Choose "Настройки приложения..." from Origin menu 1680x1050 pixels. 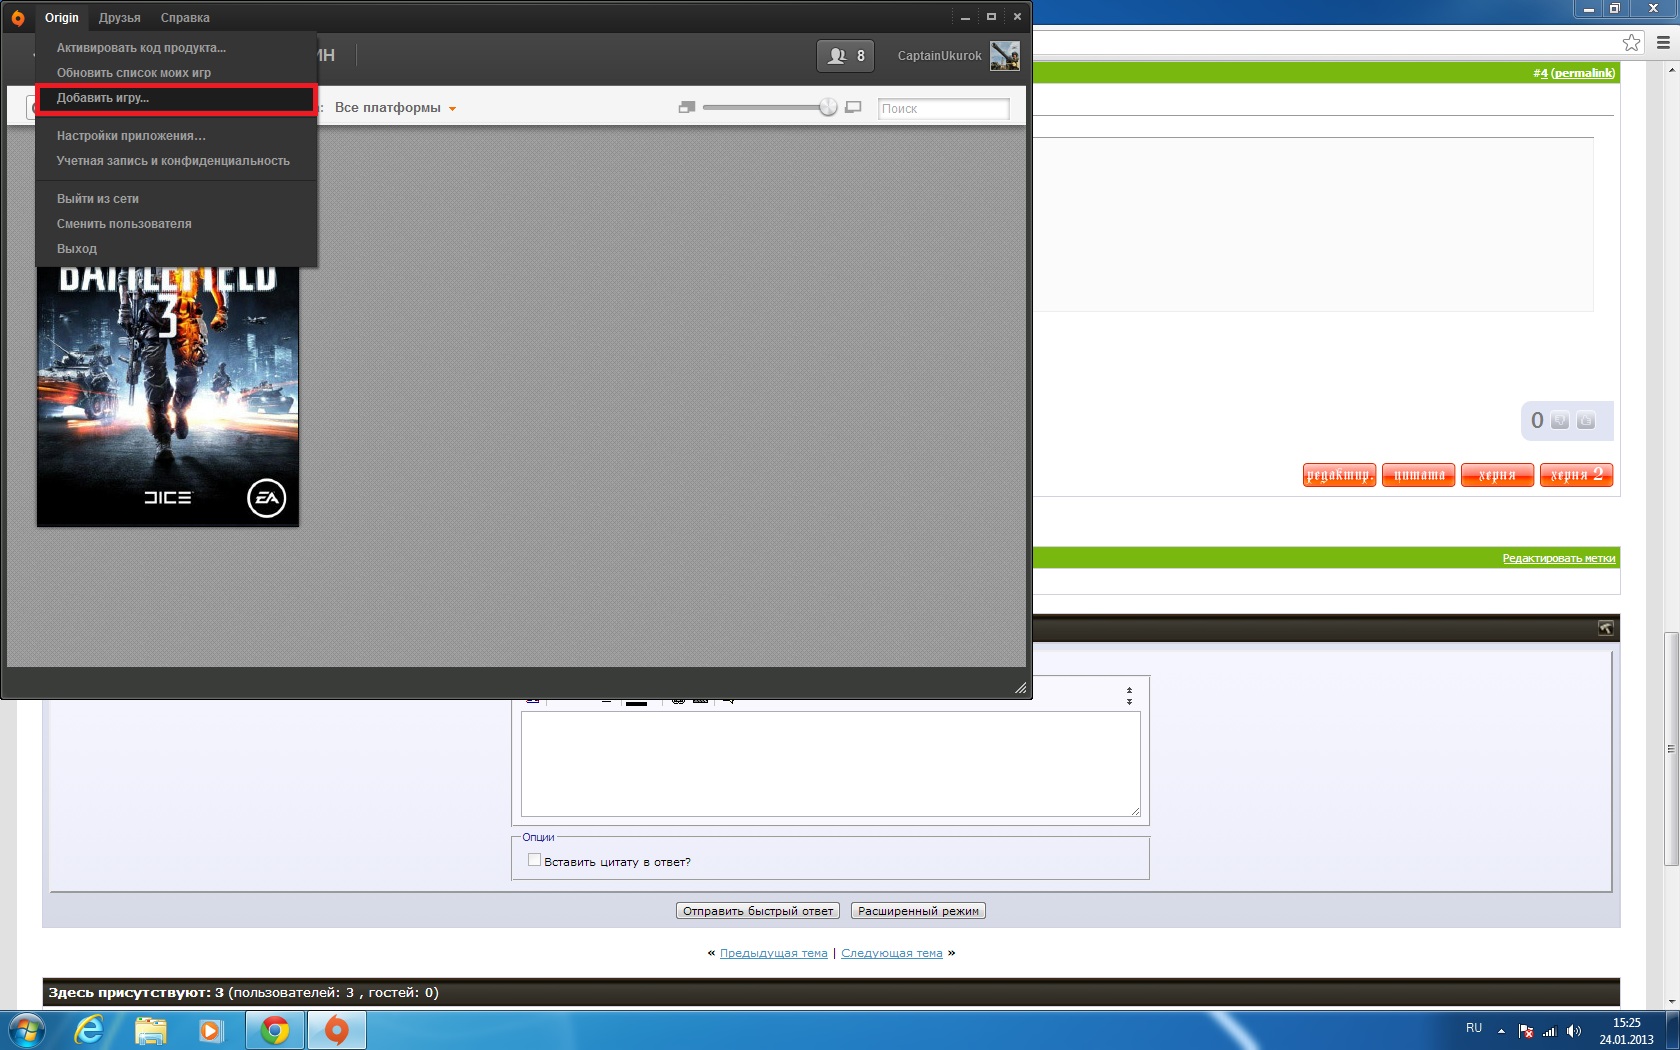coord(131,136)
